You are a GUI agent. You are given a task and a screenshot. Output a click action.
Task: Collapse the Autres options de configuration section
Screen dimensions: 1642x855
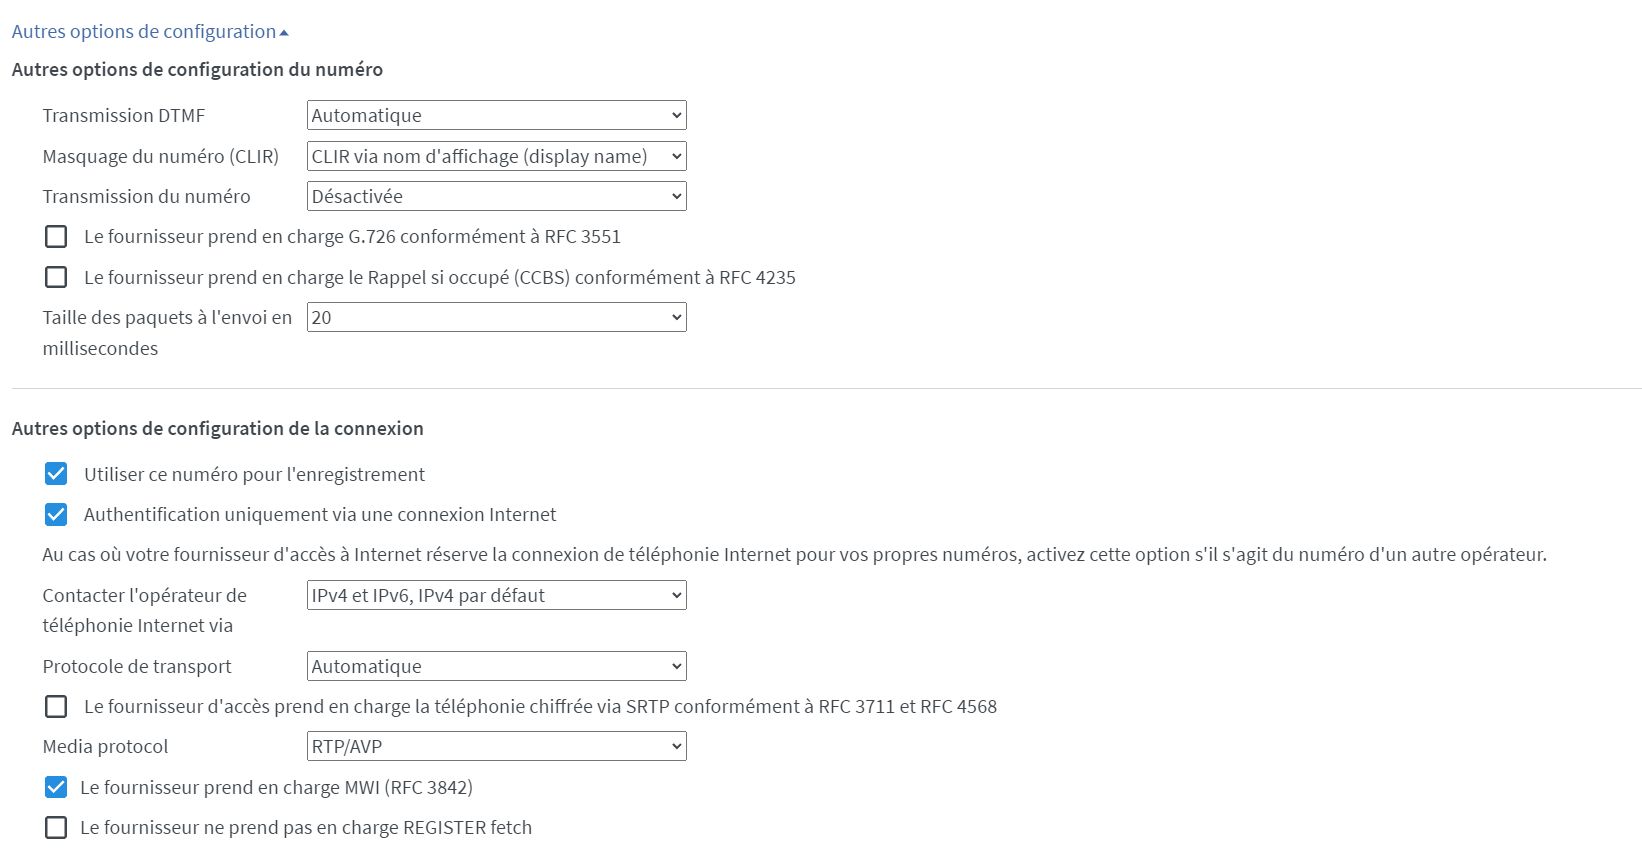point(150,31)
